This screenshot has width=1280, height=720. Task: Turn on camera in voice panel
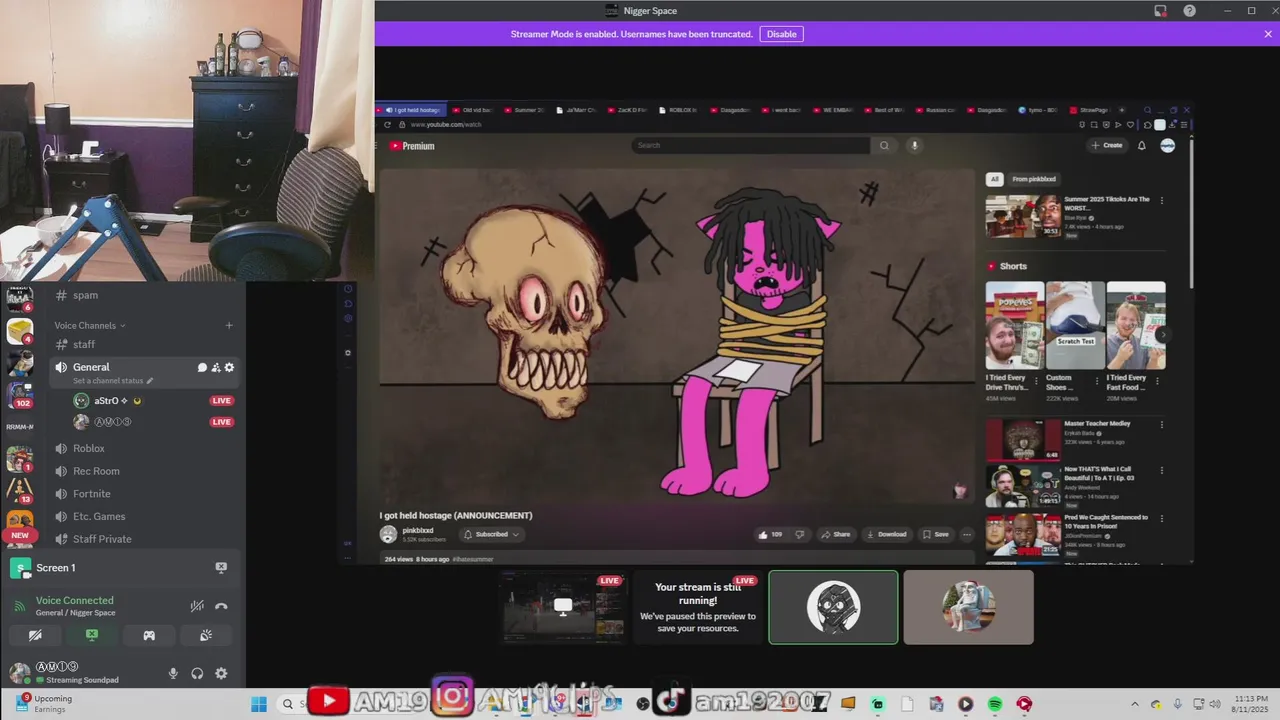click(x=35, y=635)
